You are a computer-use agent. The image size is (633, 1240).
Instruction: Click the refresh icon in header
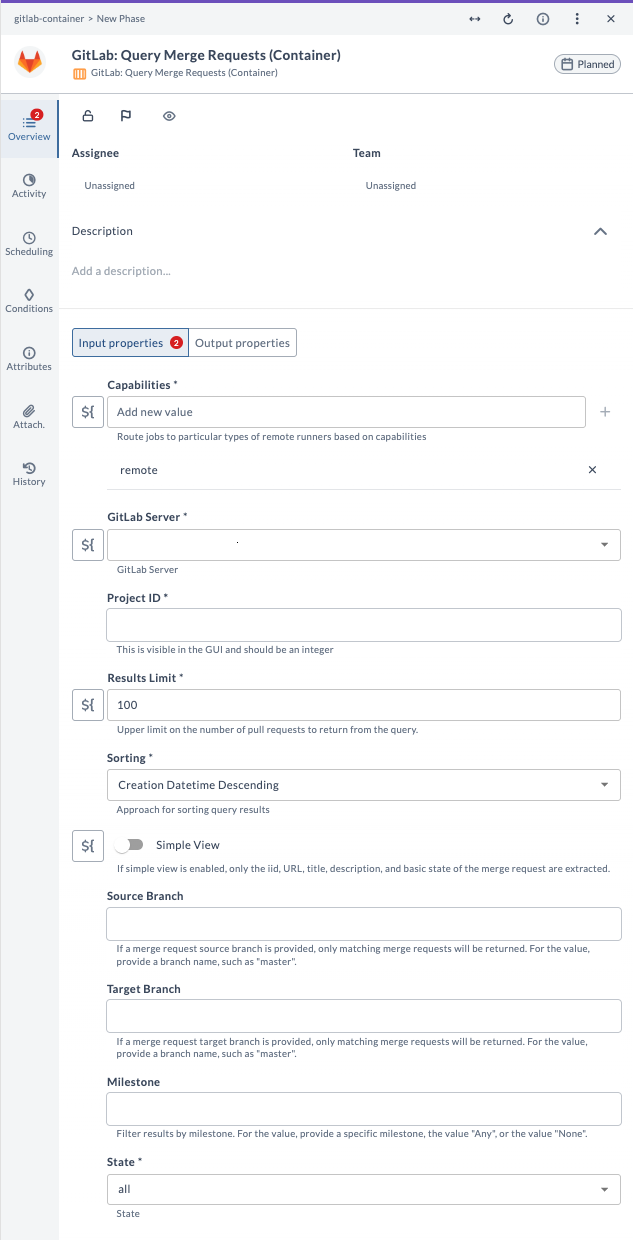pyautogui.click(x=508, y=19)
